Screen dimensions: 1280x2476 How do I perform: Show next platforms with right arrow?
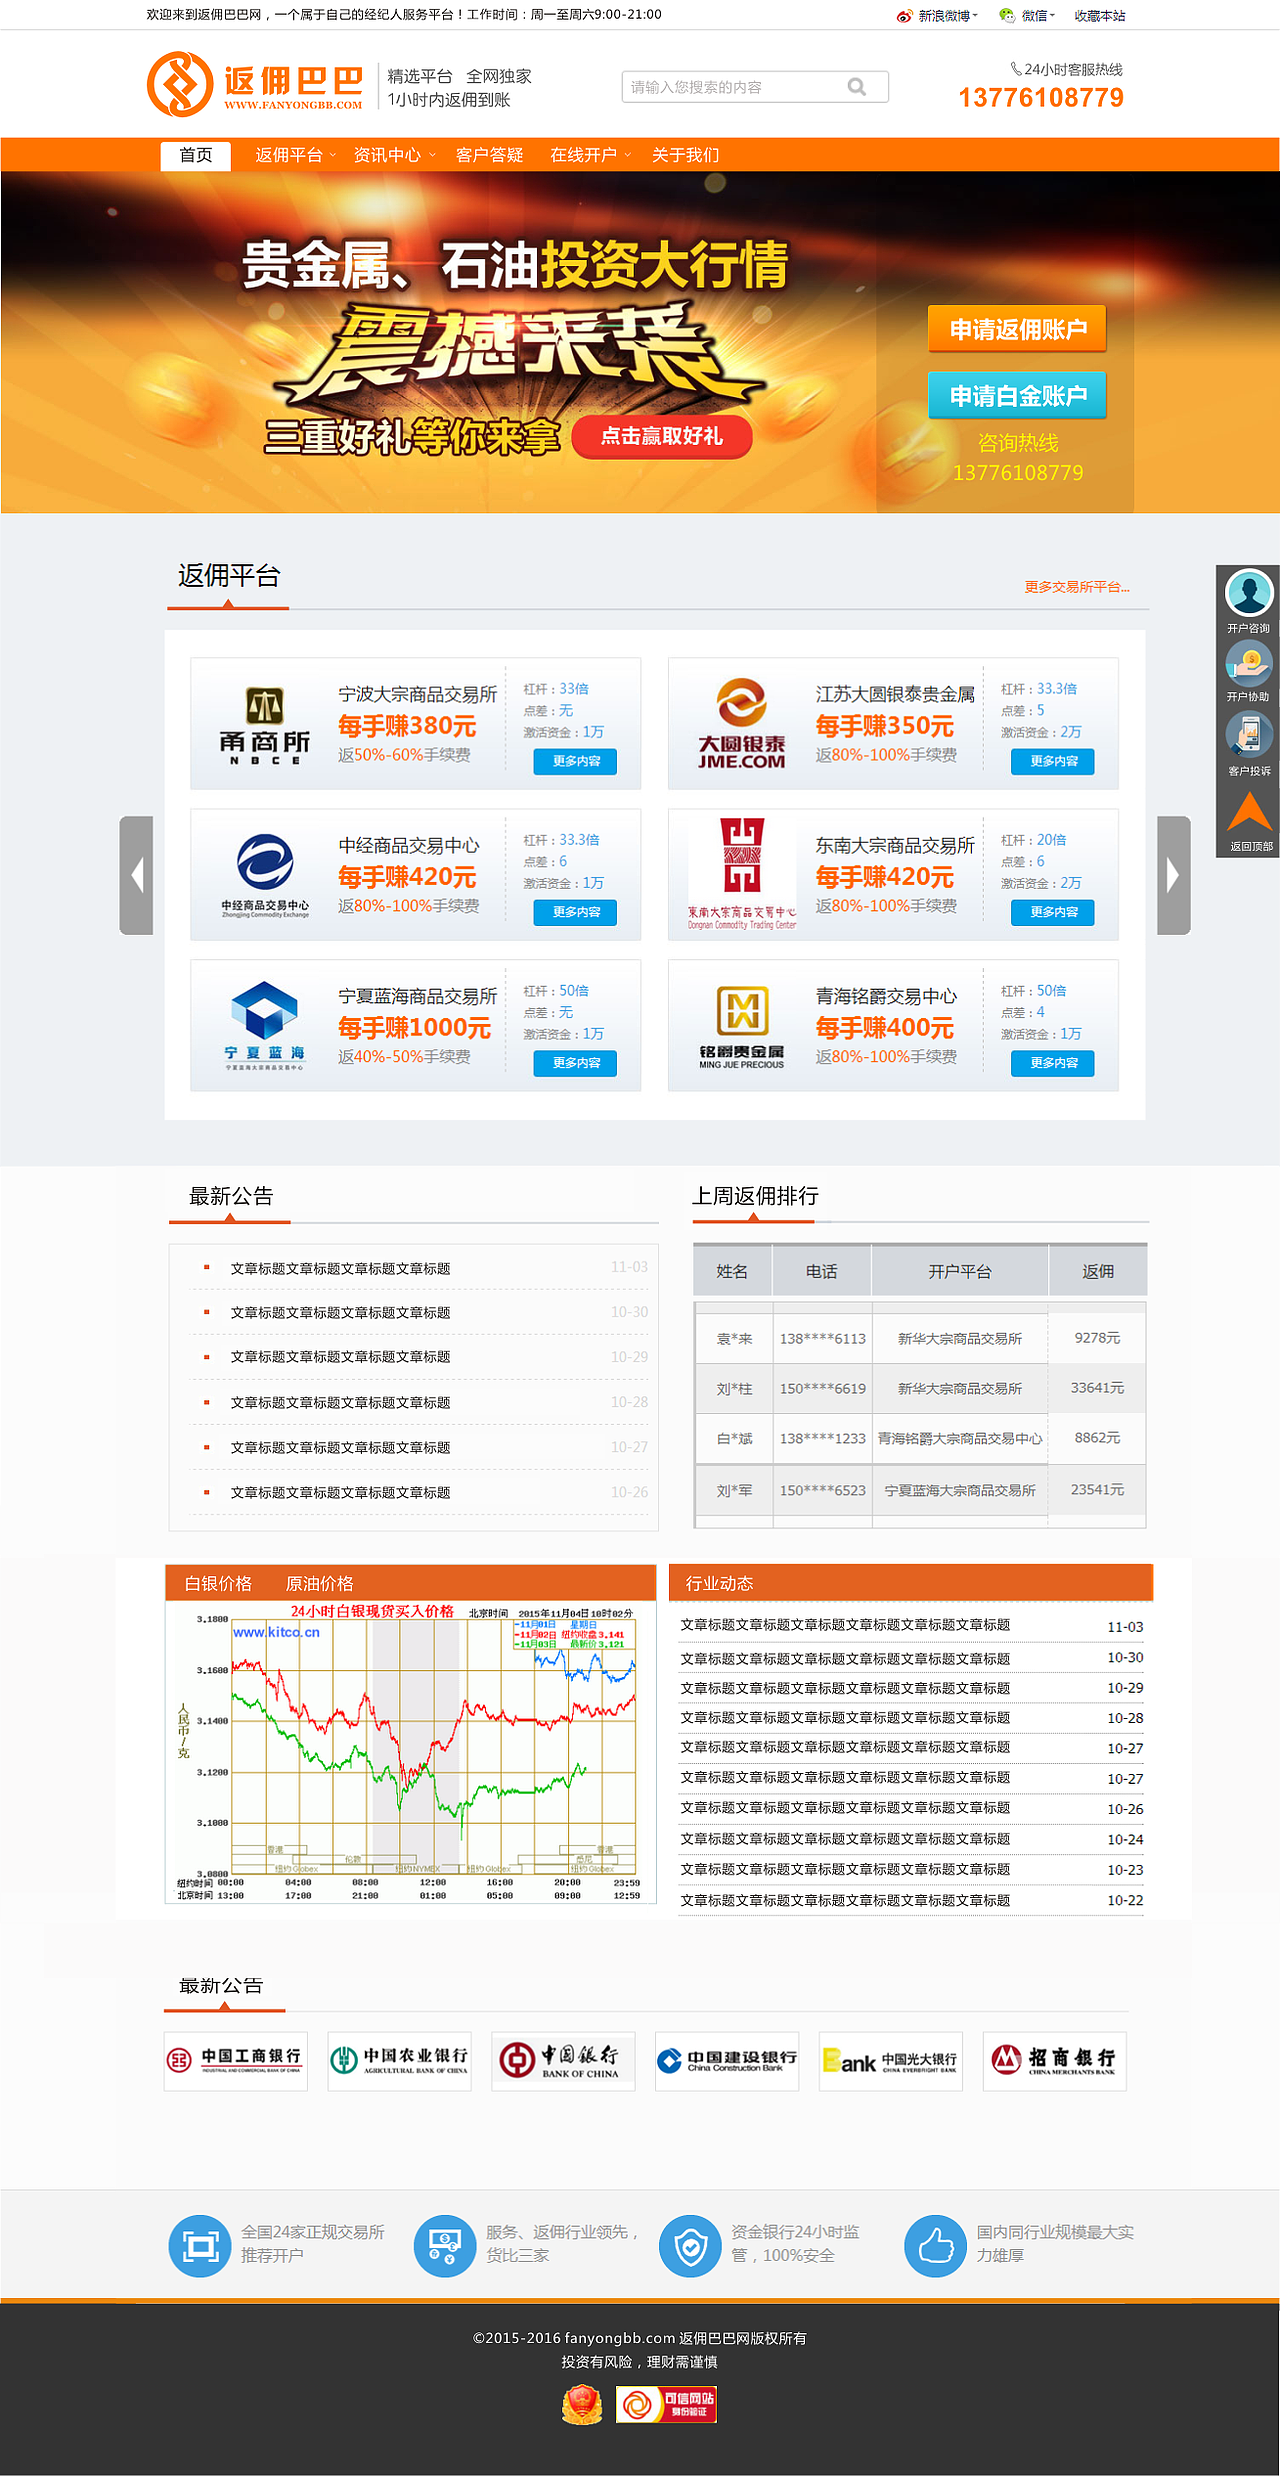pos(1174,875)
